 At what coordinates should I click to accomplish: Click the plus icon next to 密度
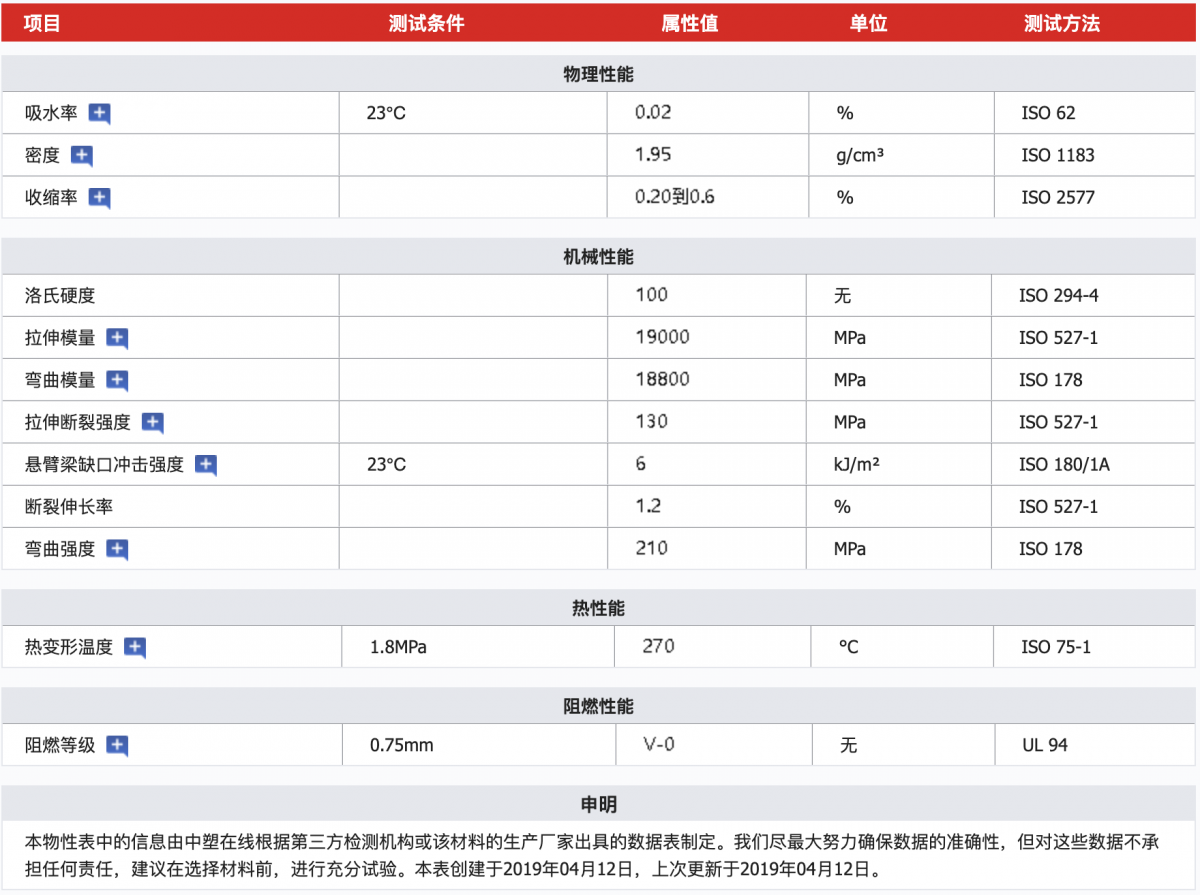coord(82,155)
